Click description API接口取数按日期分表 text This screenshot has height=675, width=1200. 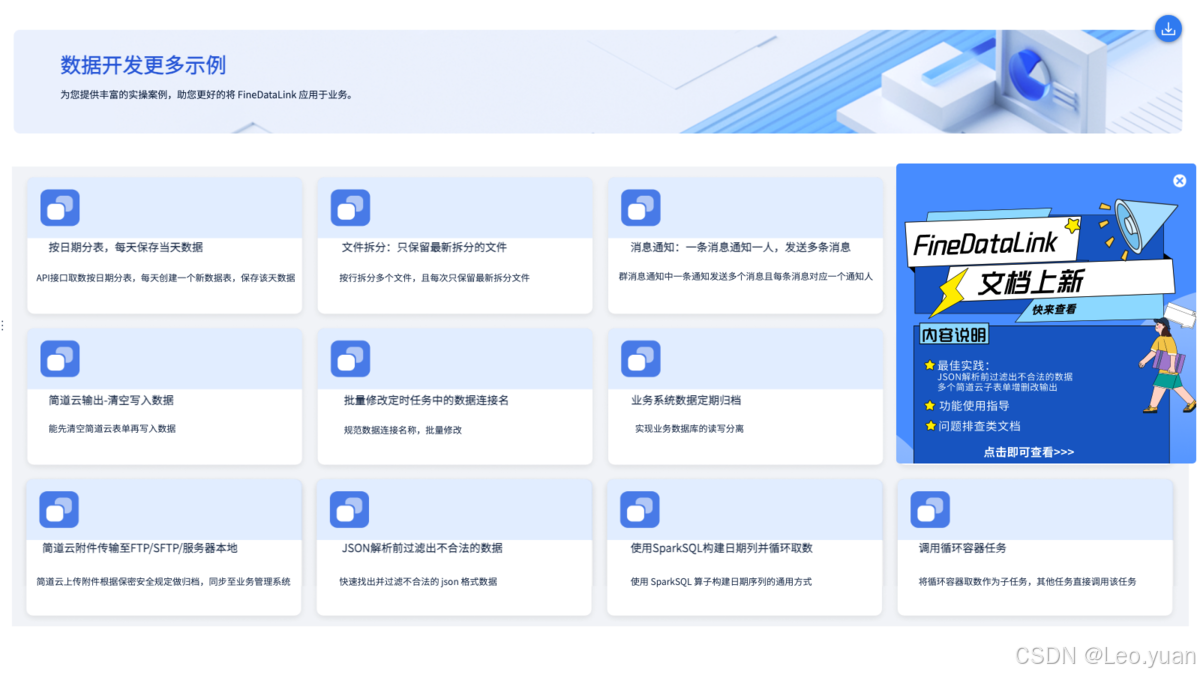pos(166,278)
